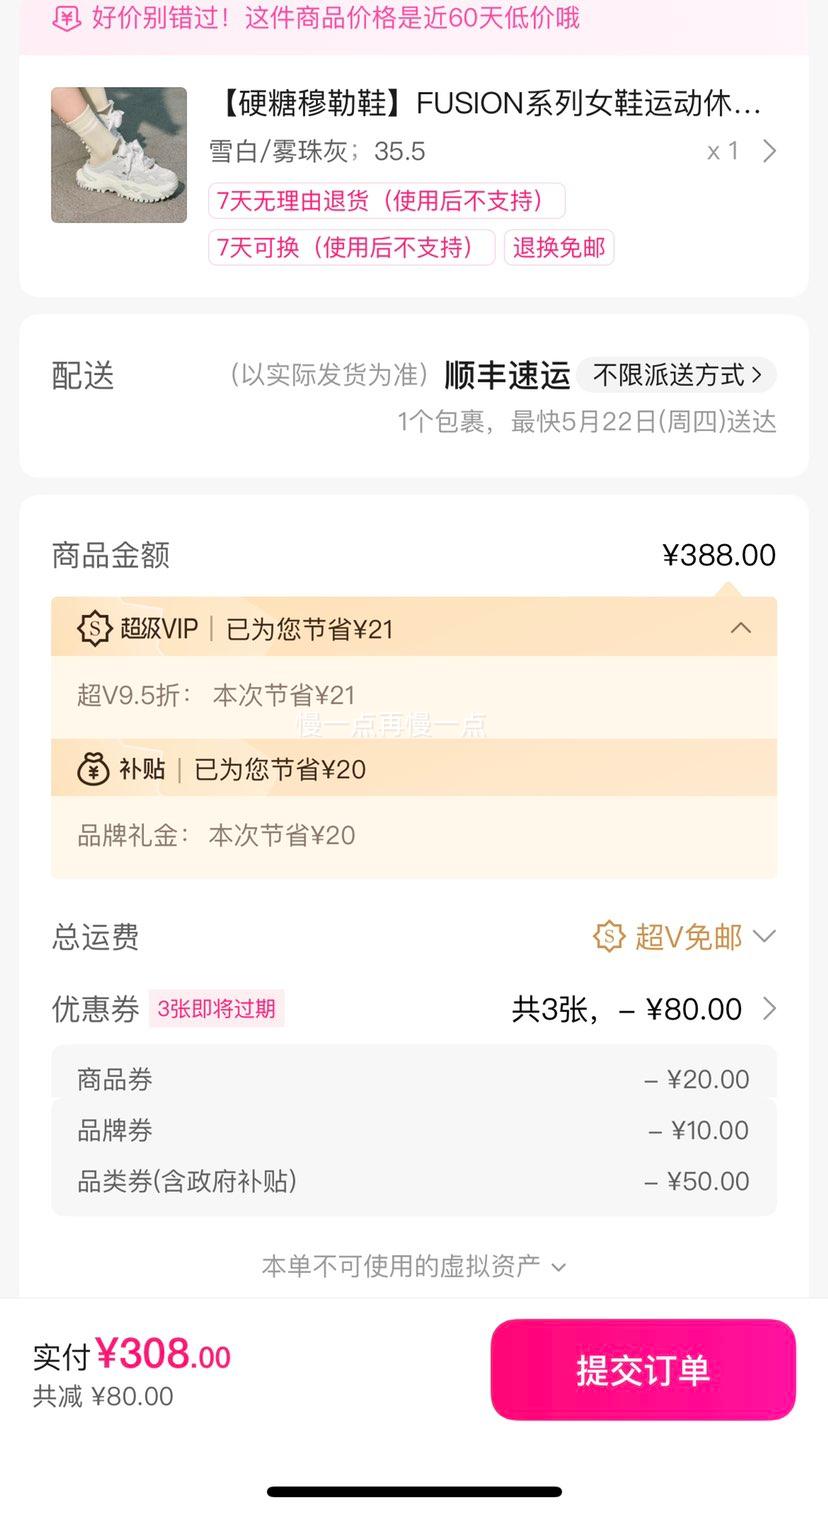Click the sneaker product thumbnail
This screenshot has width=828, height=1514.
pyautogui.click(x=119, y=155)
